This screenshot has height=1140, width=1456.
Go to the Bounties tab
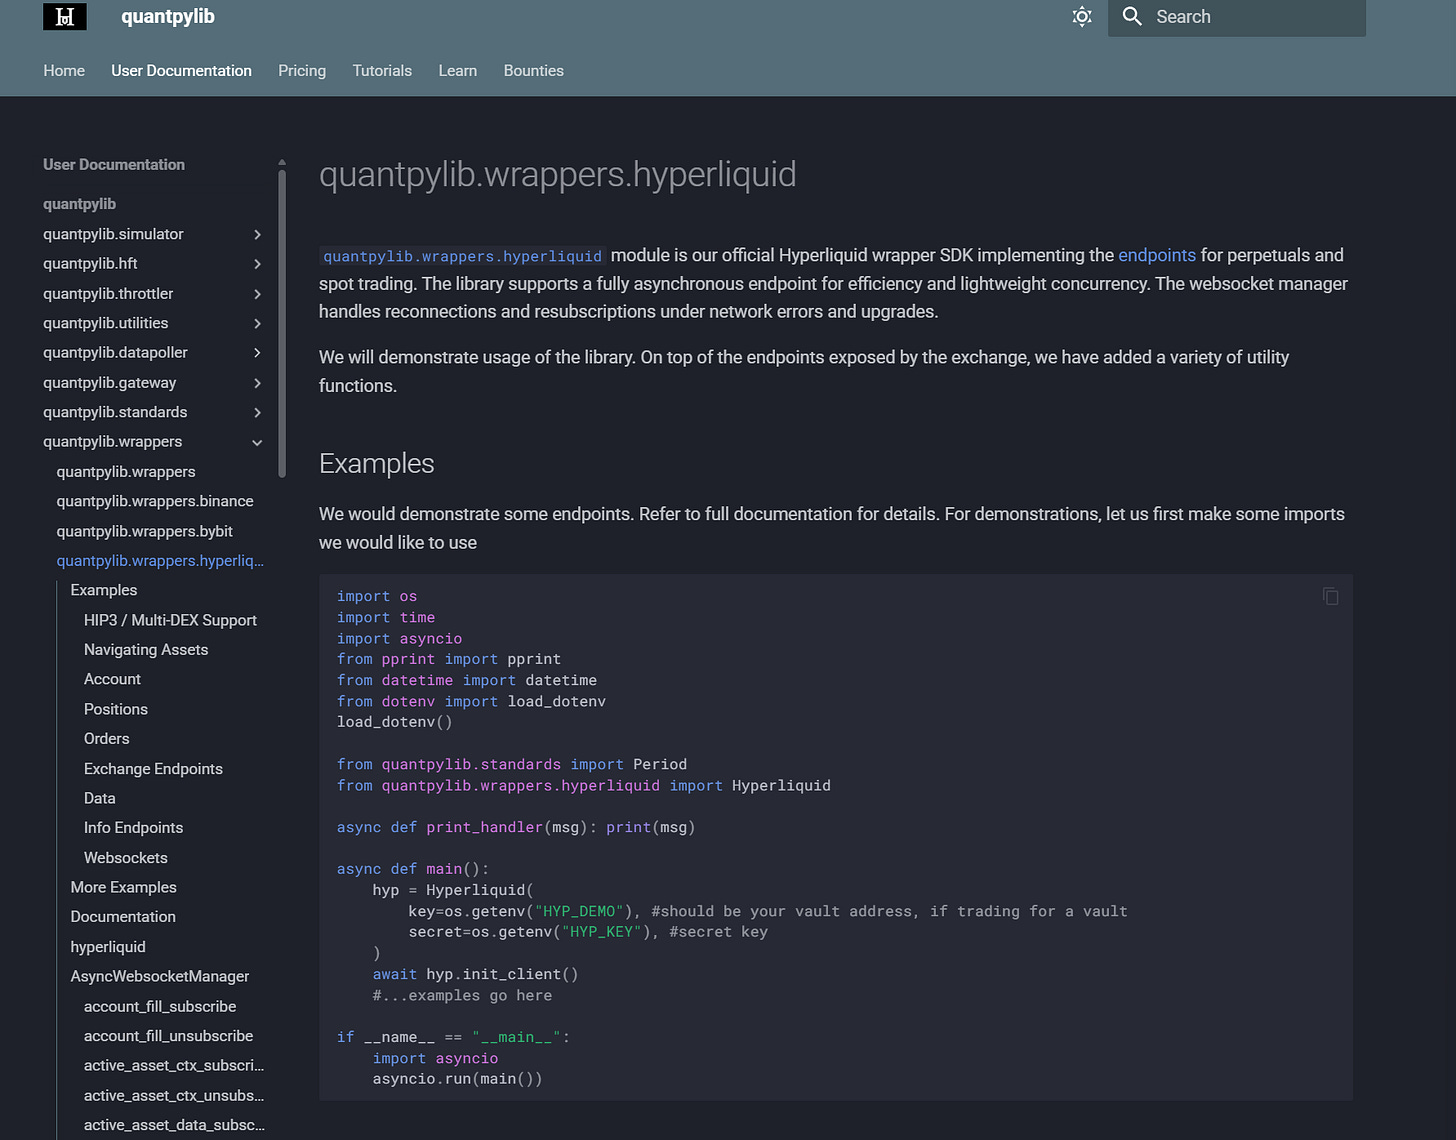533,71
